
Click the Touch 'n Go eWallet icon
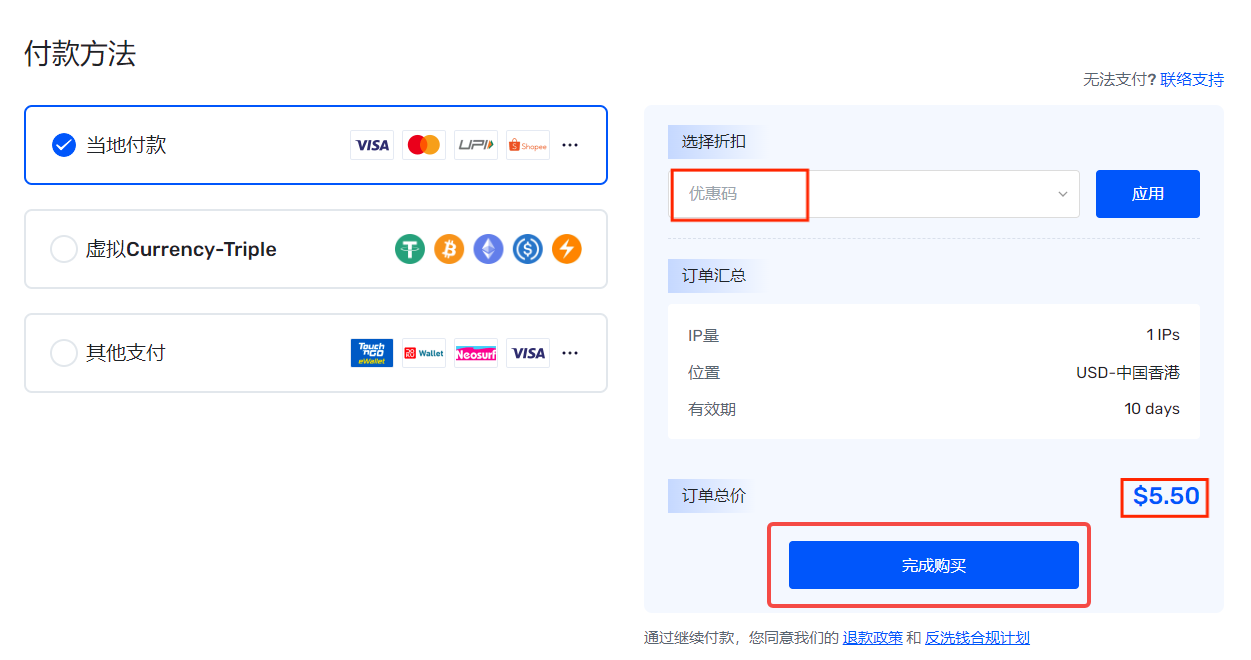click(372, 353)
